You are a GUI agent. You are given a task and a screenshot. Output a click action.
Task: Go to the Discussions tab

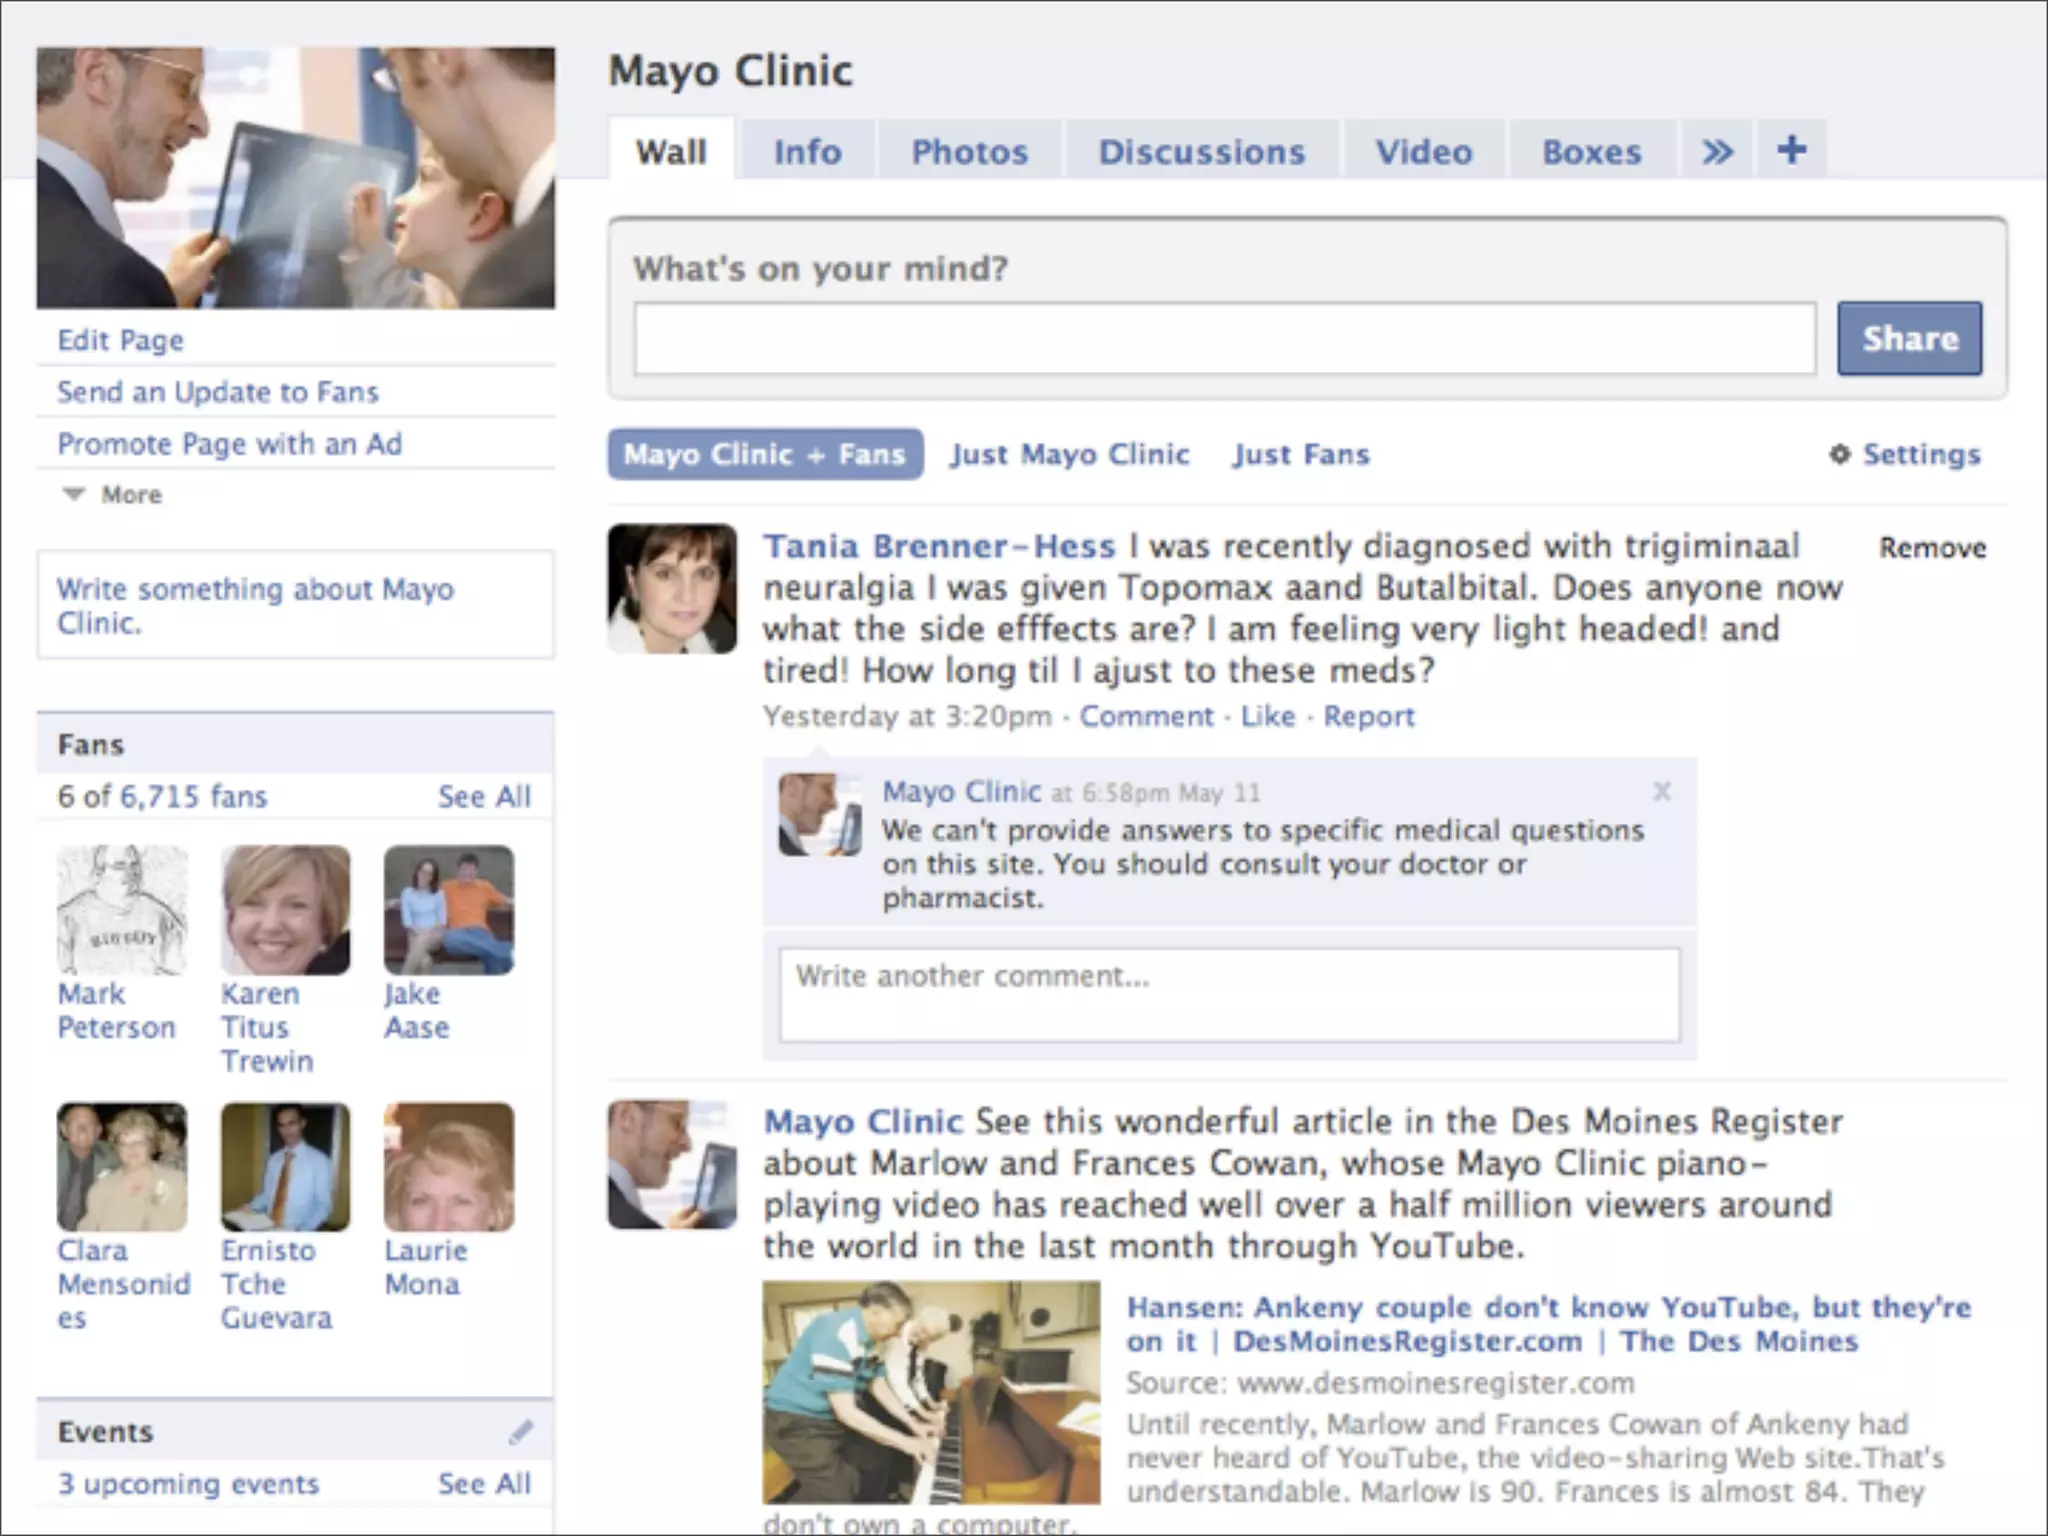coord(1202,151)
